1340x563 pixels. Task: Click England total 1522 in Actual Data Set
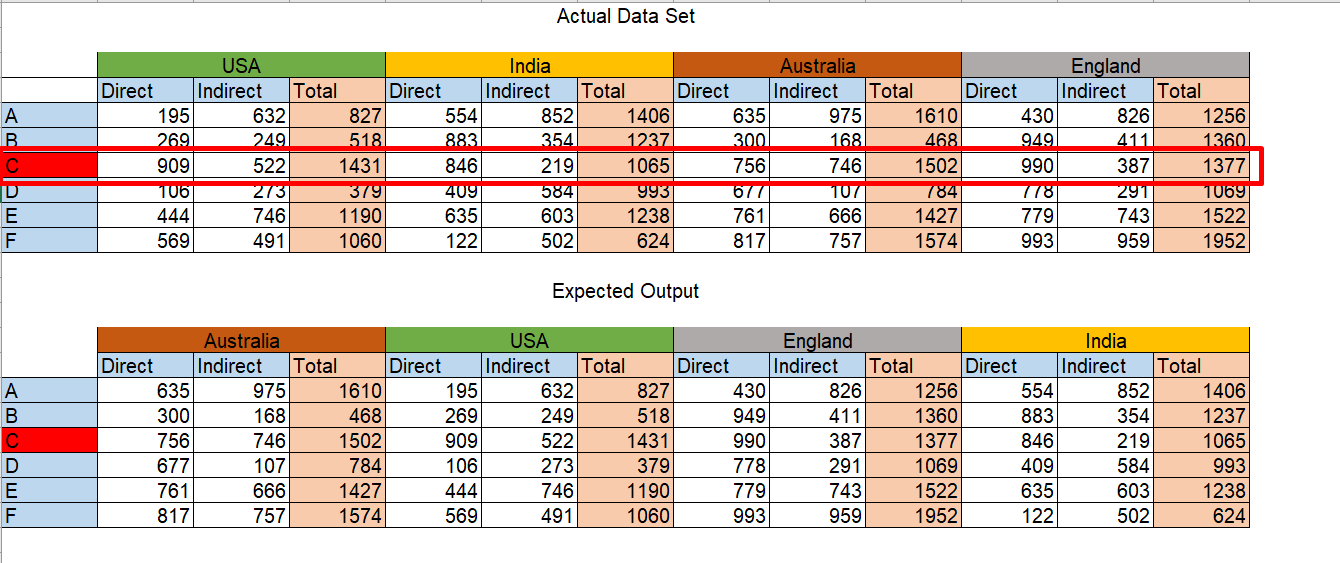click(1201, 215)
